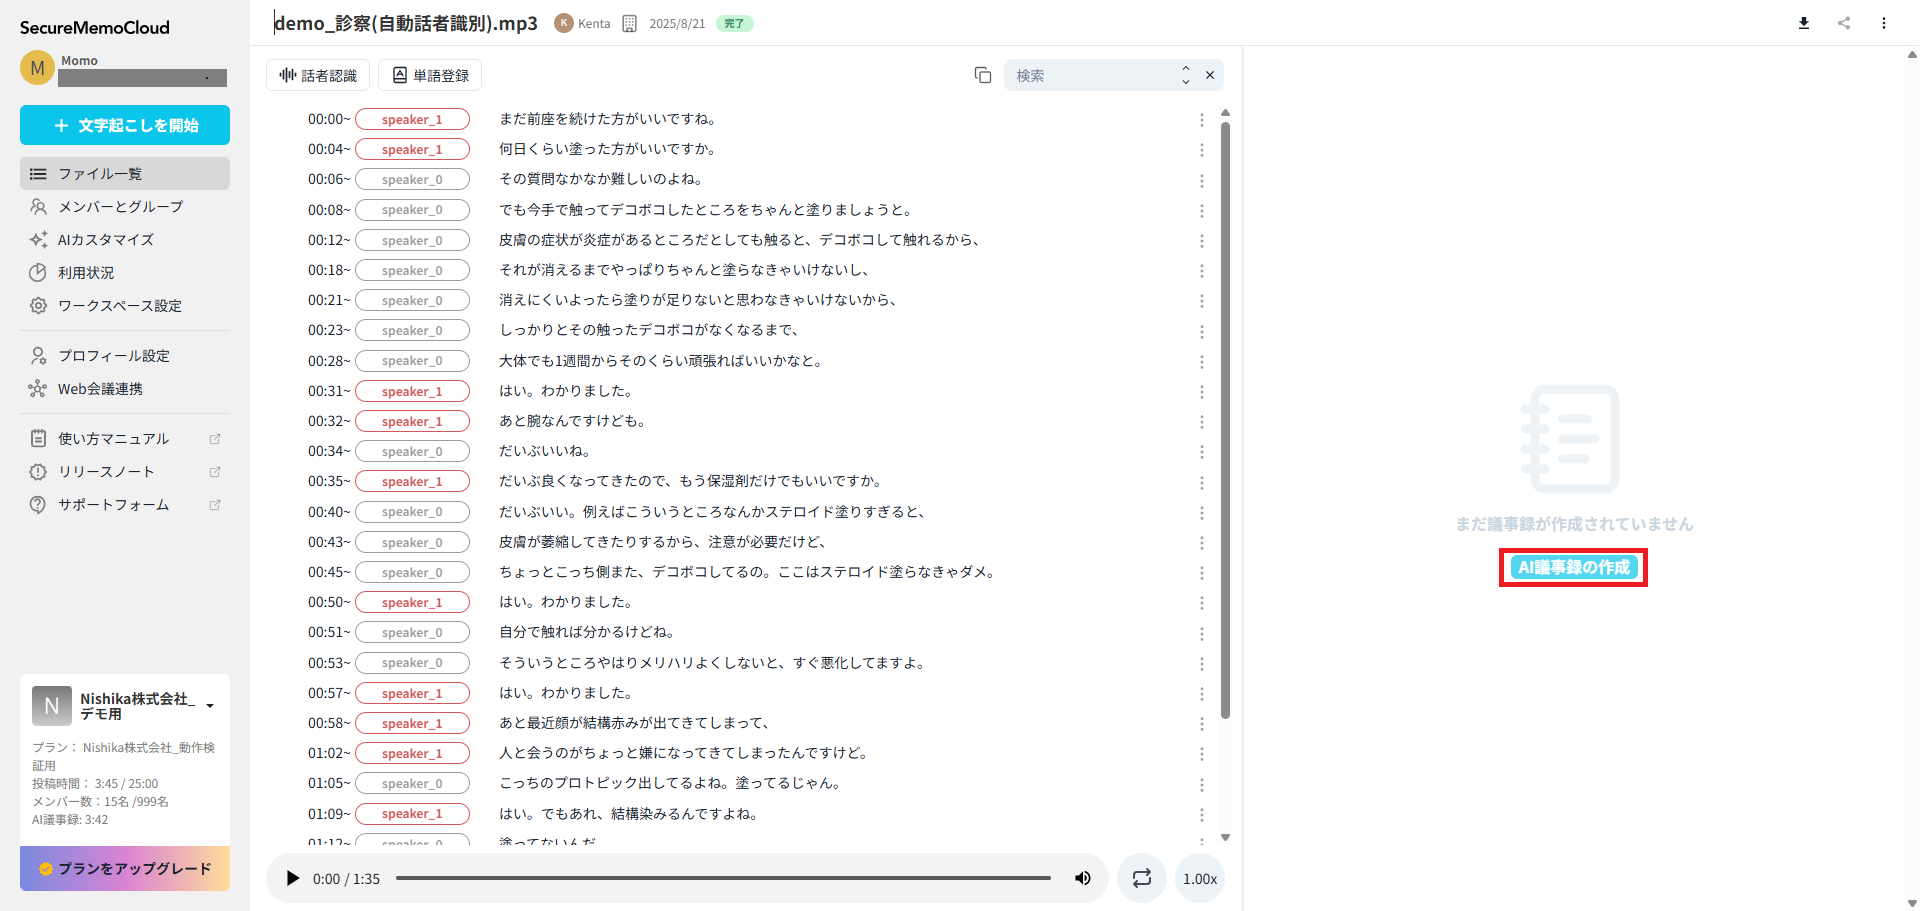1920x911 pixels.
Task: Click the AI議事録の作成 button
Action: 1572,567
